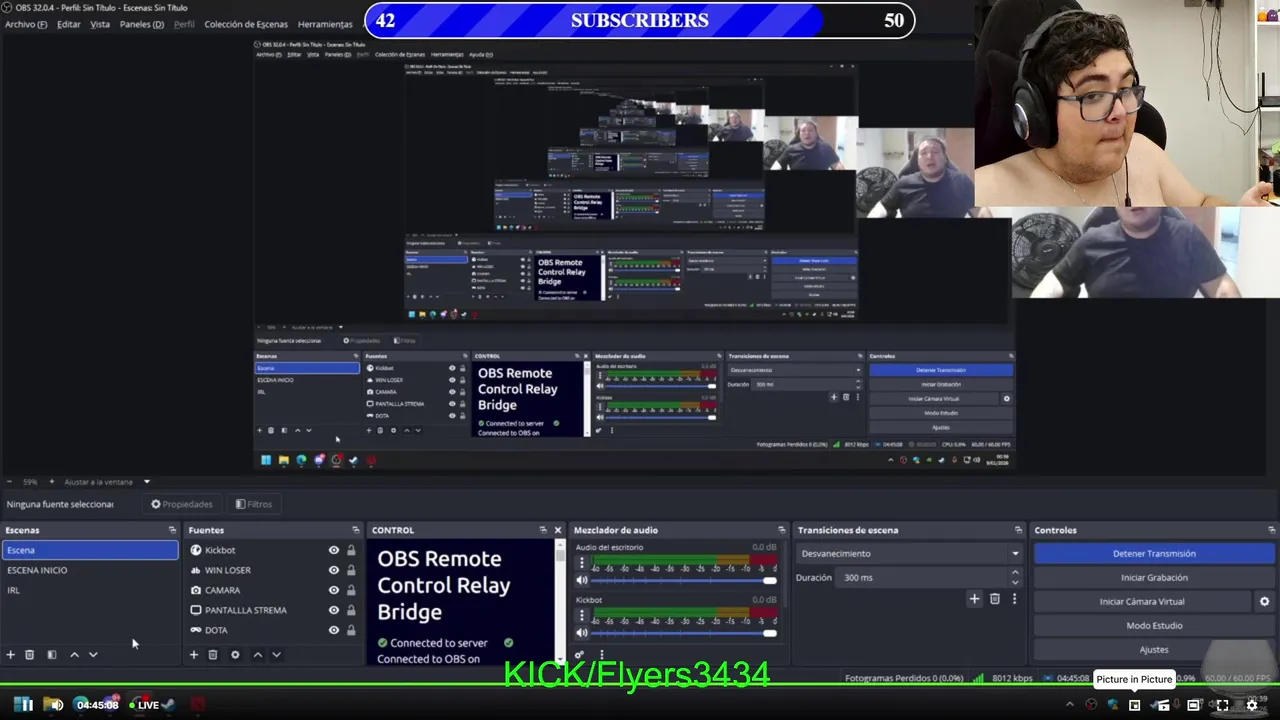The height and width of the screenshot is (720, 1280).
Task: Close the CONTROL dock panel
Action: [558, 530]
